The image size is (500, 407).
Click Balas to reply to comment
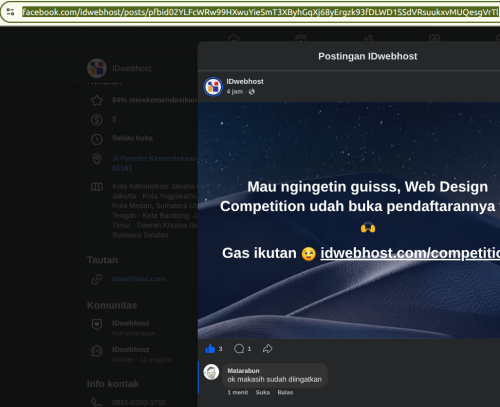click(x=285, y=393)
